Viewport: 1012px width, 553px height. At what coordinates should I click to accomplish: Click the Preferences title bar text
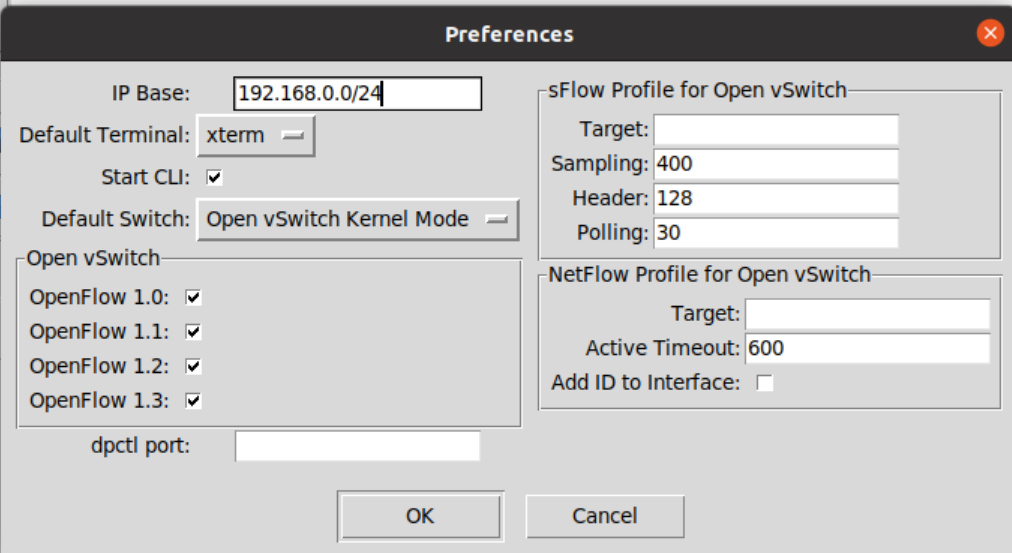509,34
